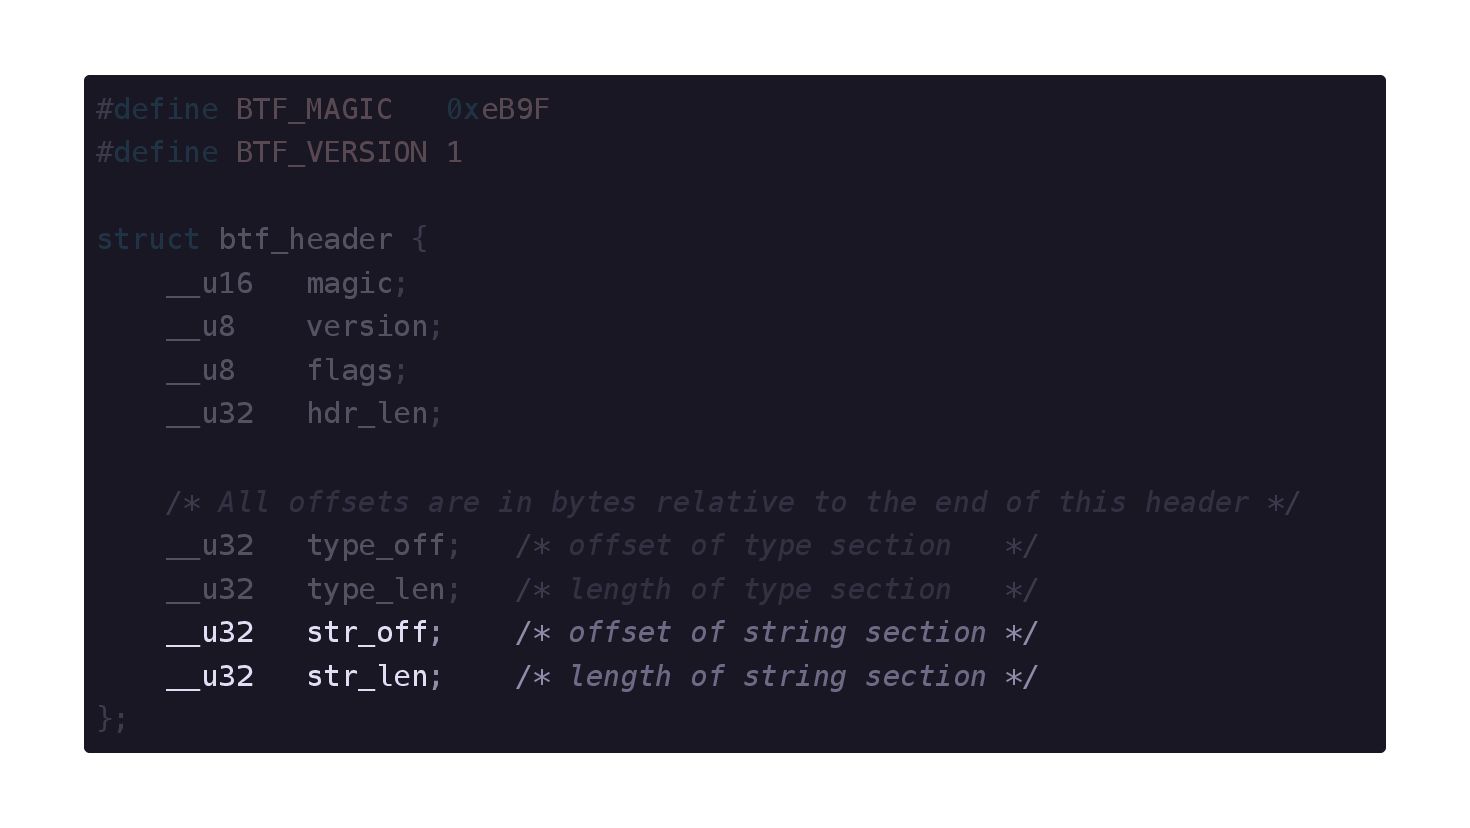
Task: Click the magic field name
Action: coord(350,284)
